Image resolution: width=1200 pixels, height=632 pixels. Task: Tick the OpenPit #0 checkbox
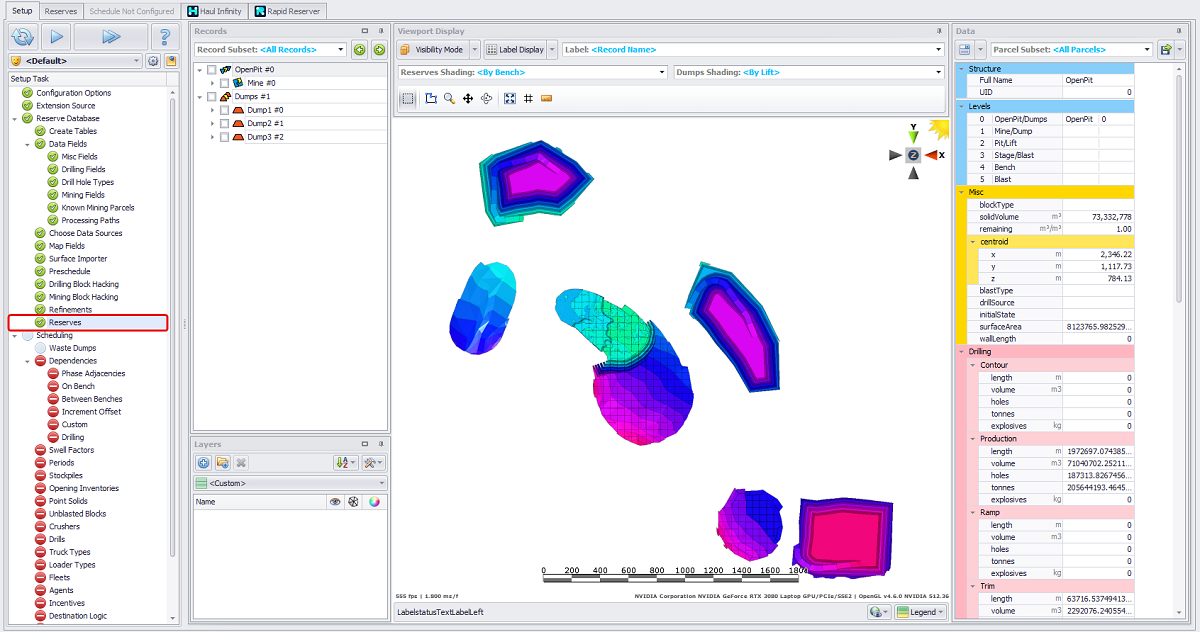[x=212, y=70]
